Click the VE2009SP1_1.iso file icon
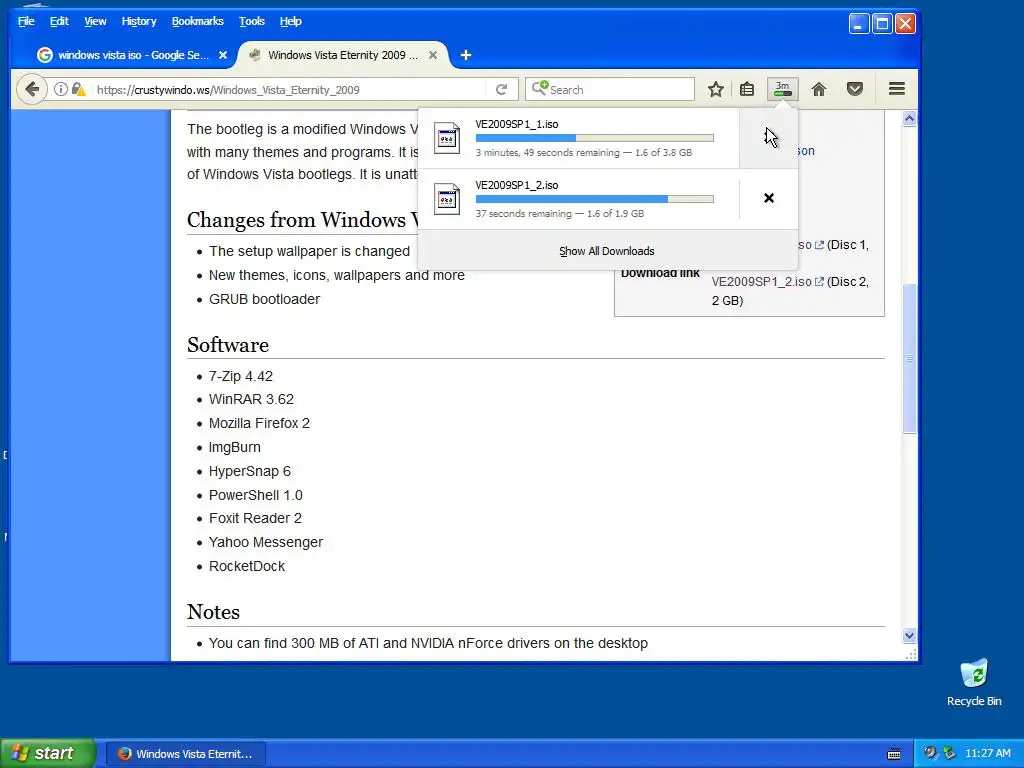 pyautogui.click(x=447, y=138)
